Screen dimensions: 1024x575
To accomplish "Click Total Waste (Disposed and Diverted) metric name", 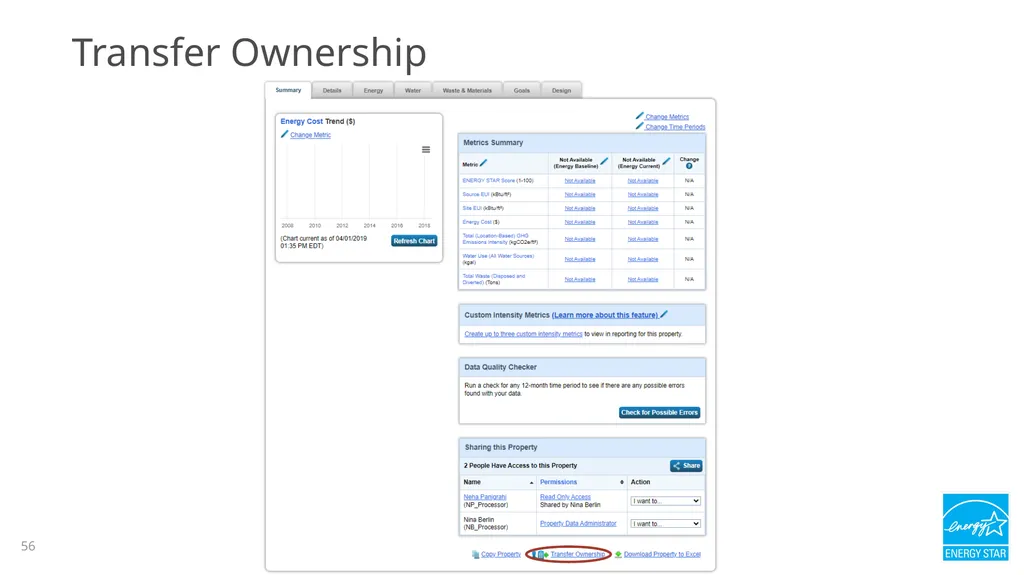I will [x=494, y=279].
